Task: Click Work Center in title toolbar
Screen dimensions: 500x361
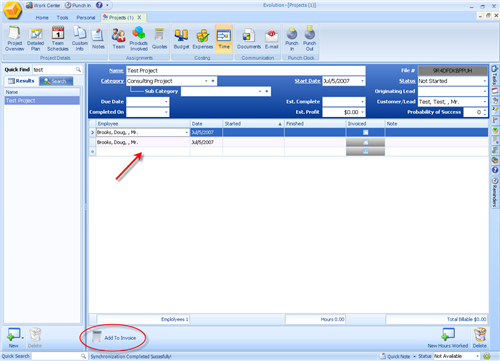Action: pyautogui.click(x=43, y=5)
